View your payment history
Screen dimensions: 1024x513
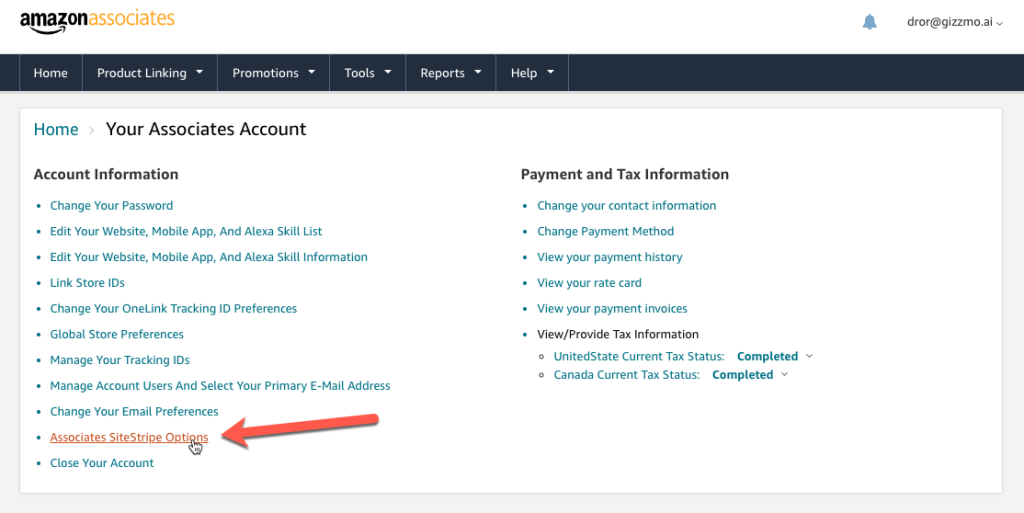click(x=609, y=257)
